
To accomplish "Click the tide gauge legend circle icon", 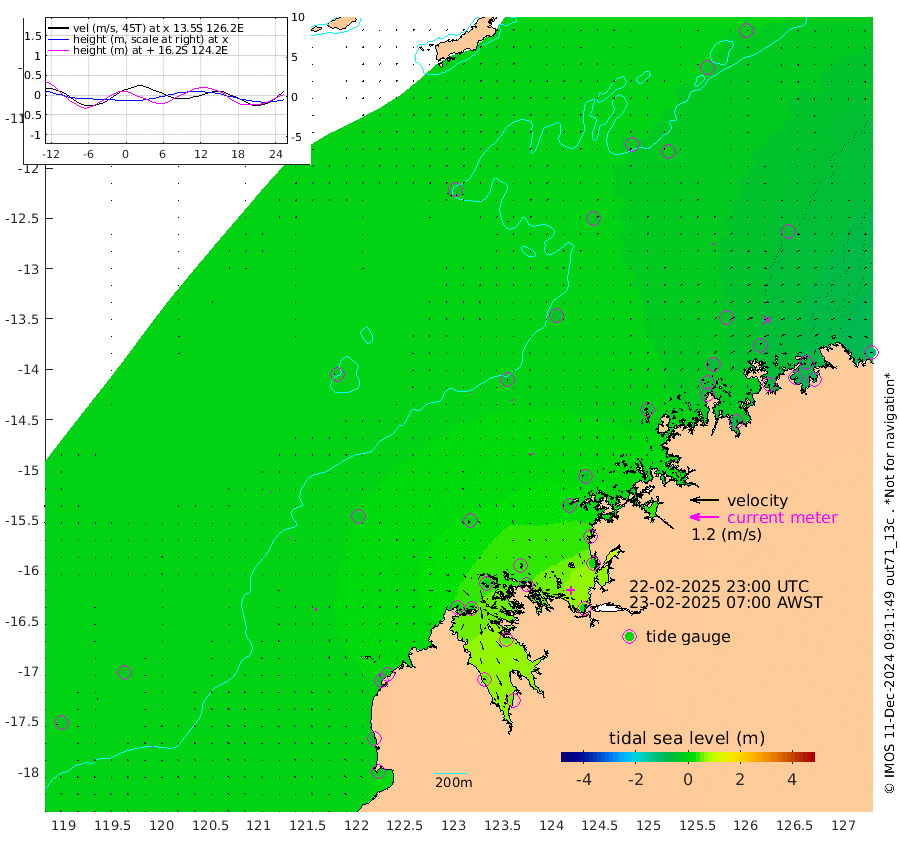I will (x=630, y=637).
